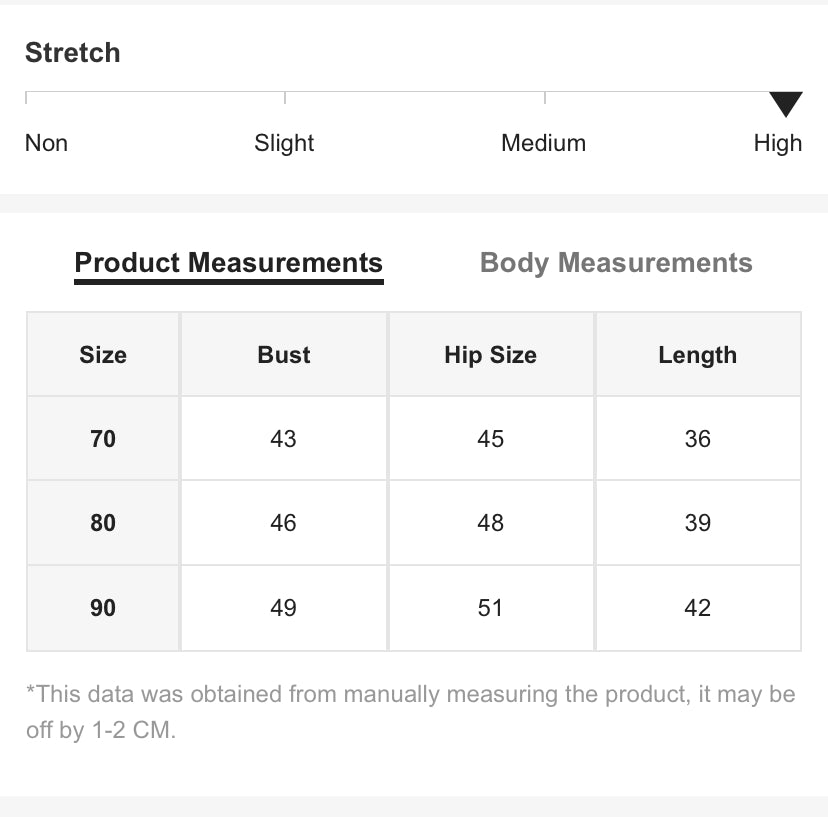The height and width of the screenshot is (817, 828).
Task: Click the Size column header
Action: pyautogui.click(x=103, y=354)
